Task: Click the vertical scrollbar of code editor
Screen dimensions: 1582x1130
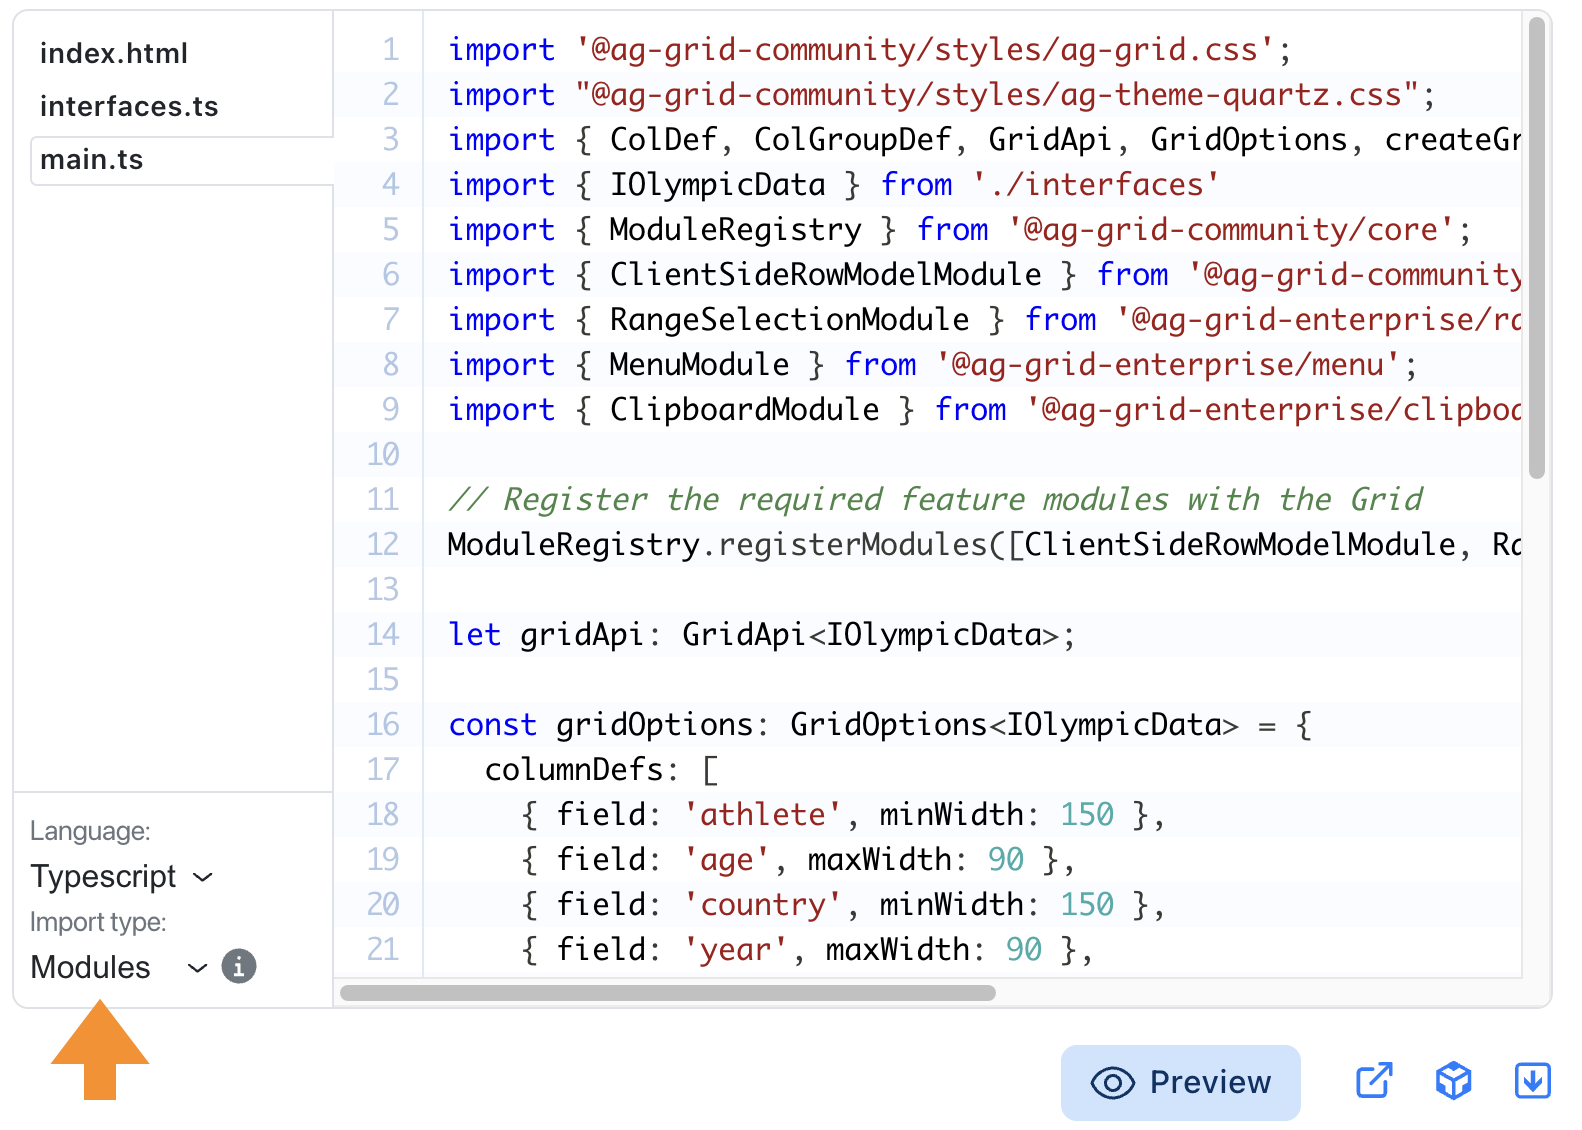Action: coord(1537,248)
